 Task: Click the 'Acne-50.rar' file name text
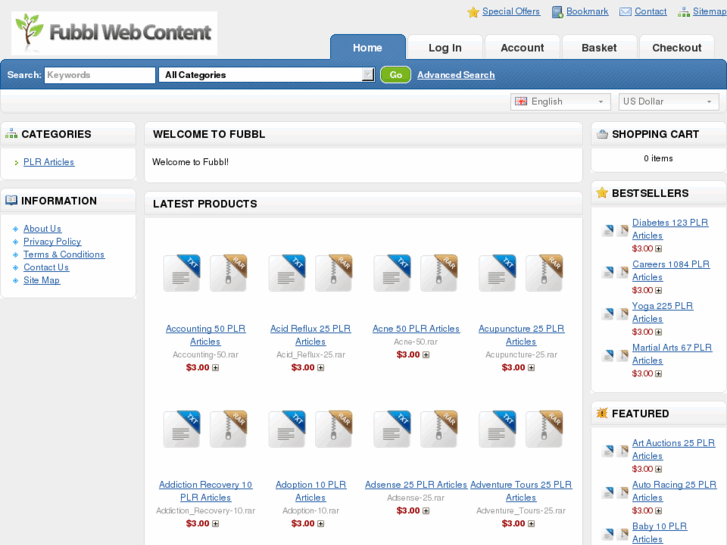[415, 342]
